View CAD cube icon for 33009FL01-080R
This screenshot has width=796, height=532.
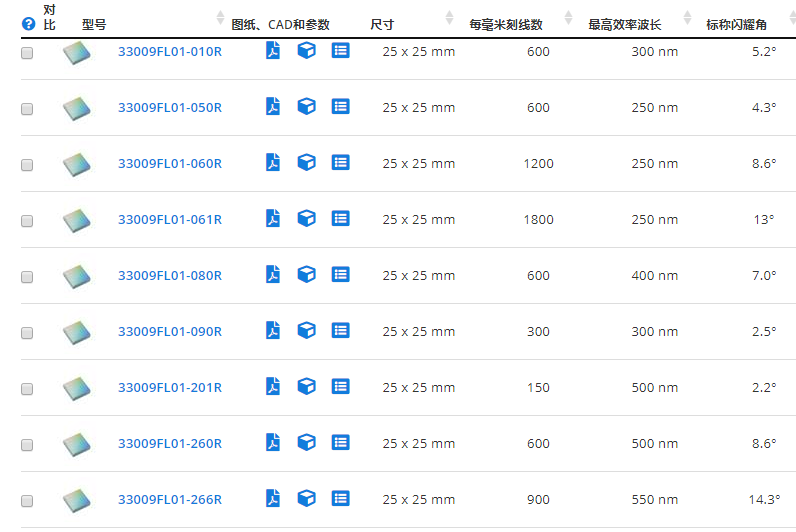306,275
